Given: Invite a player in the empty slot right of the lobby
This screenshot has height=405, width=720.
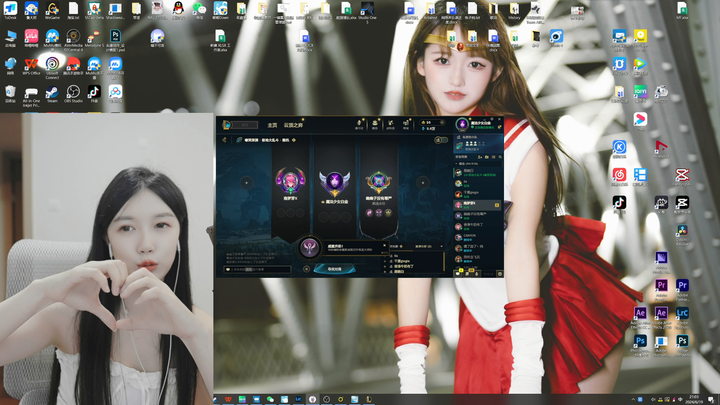Looking at the screenshot, I should click(x=423, y=183).
